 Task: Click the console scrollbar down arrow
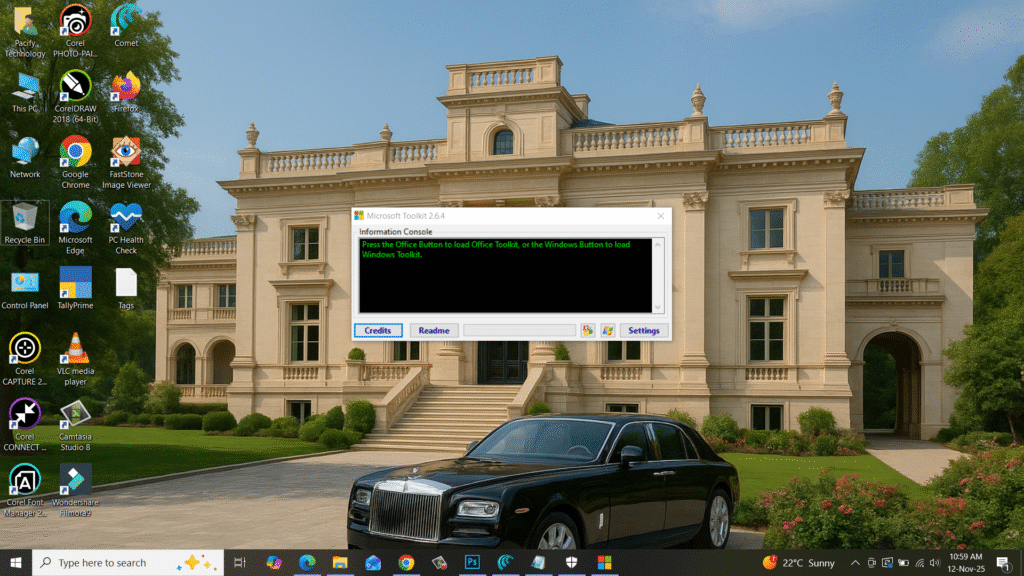click(657, 306)
